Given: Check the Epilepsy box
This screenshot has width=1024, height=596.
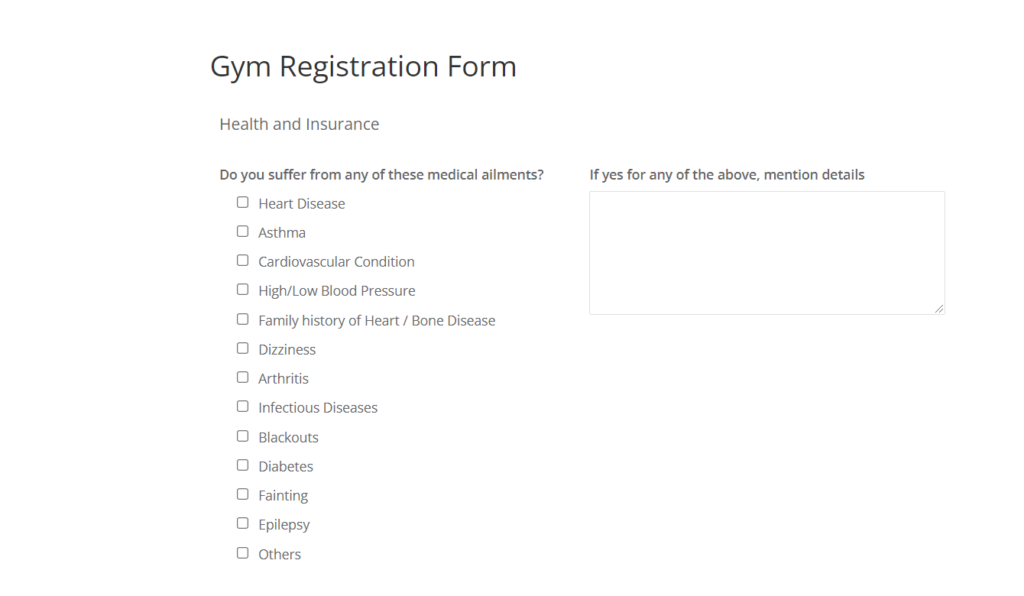Looking at the screenshot, I should pos(242,522).
